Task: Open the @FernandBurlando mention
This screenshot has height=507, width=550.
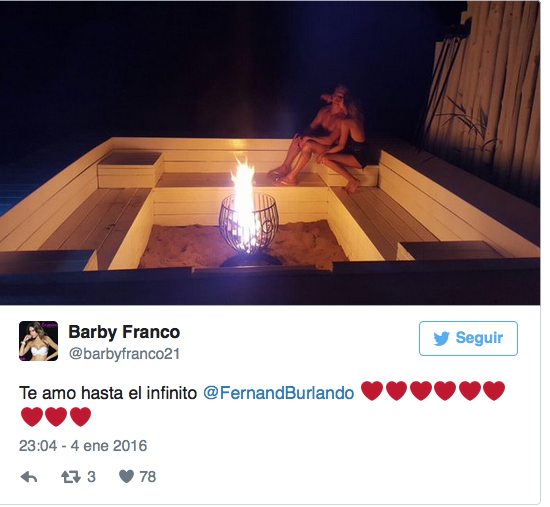Action: [x=279, y=393]
